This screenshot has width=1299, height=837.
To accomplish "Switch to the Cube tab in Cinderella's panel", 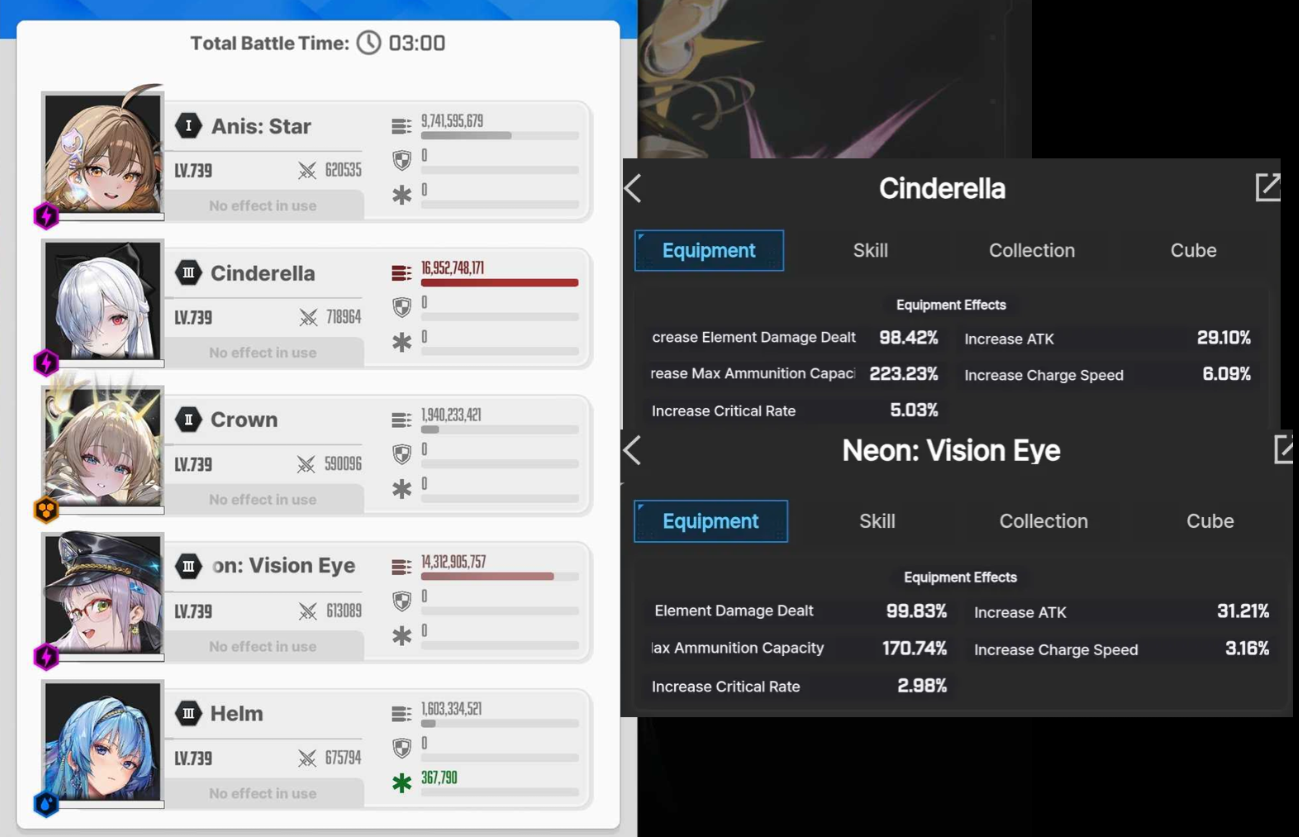I will click(x=1194, y=250).
